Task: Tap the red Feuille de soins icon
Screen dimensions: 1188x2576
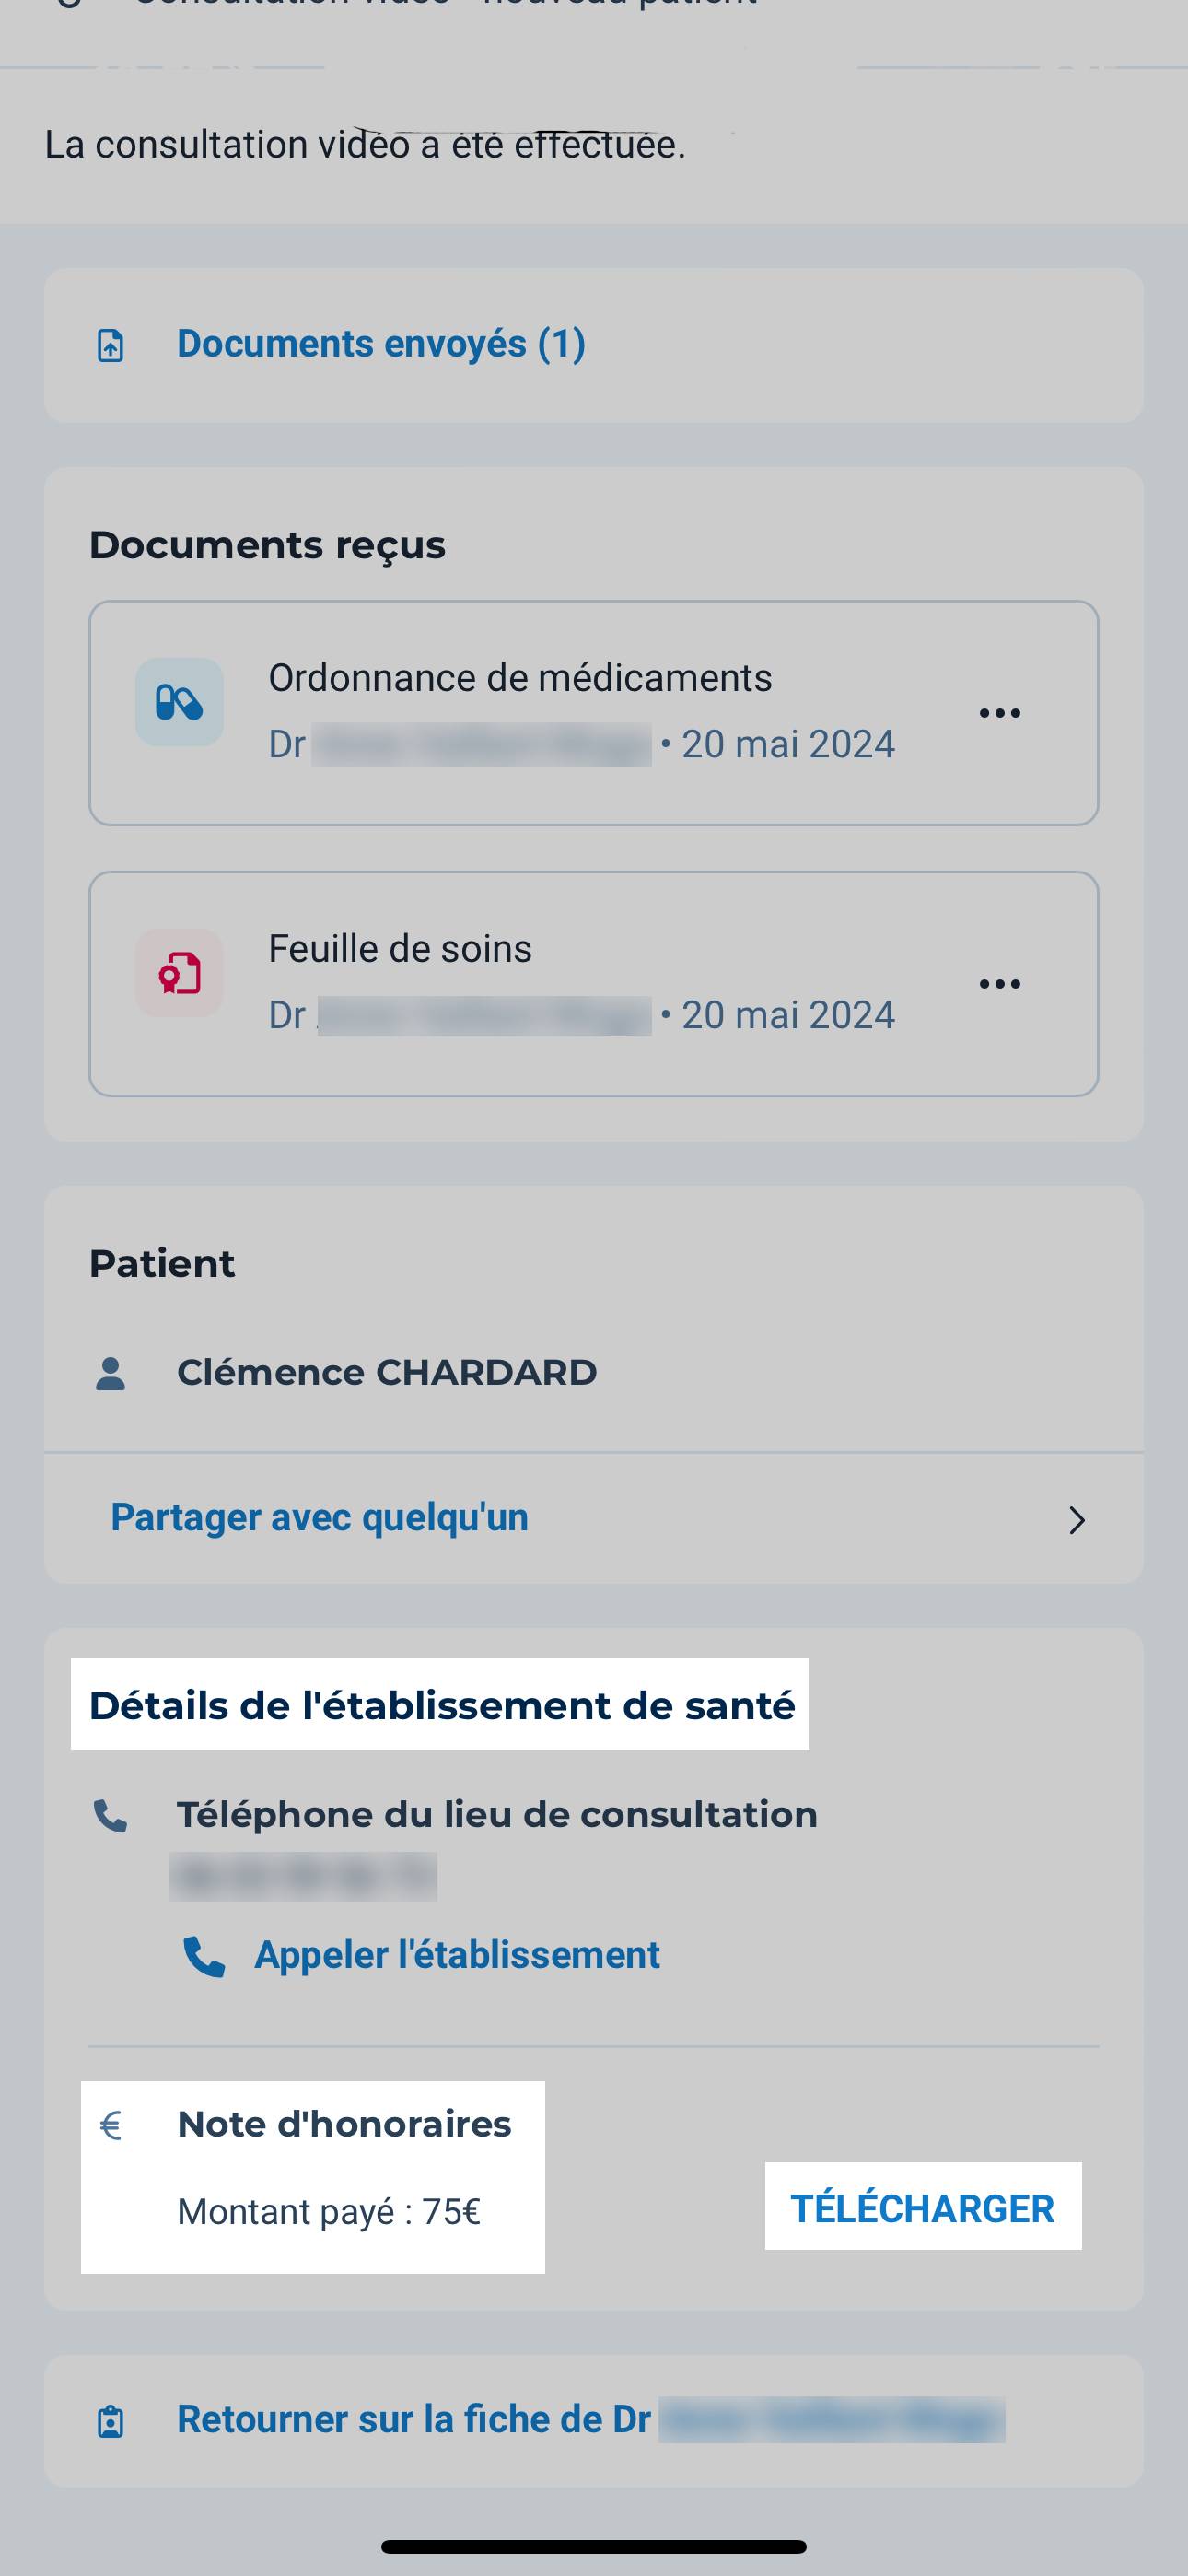Action: (x=179, y=973)
